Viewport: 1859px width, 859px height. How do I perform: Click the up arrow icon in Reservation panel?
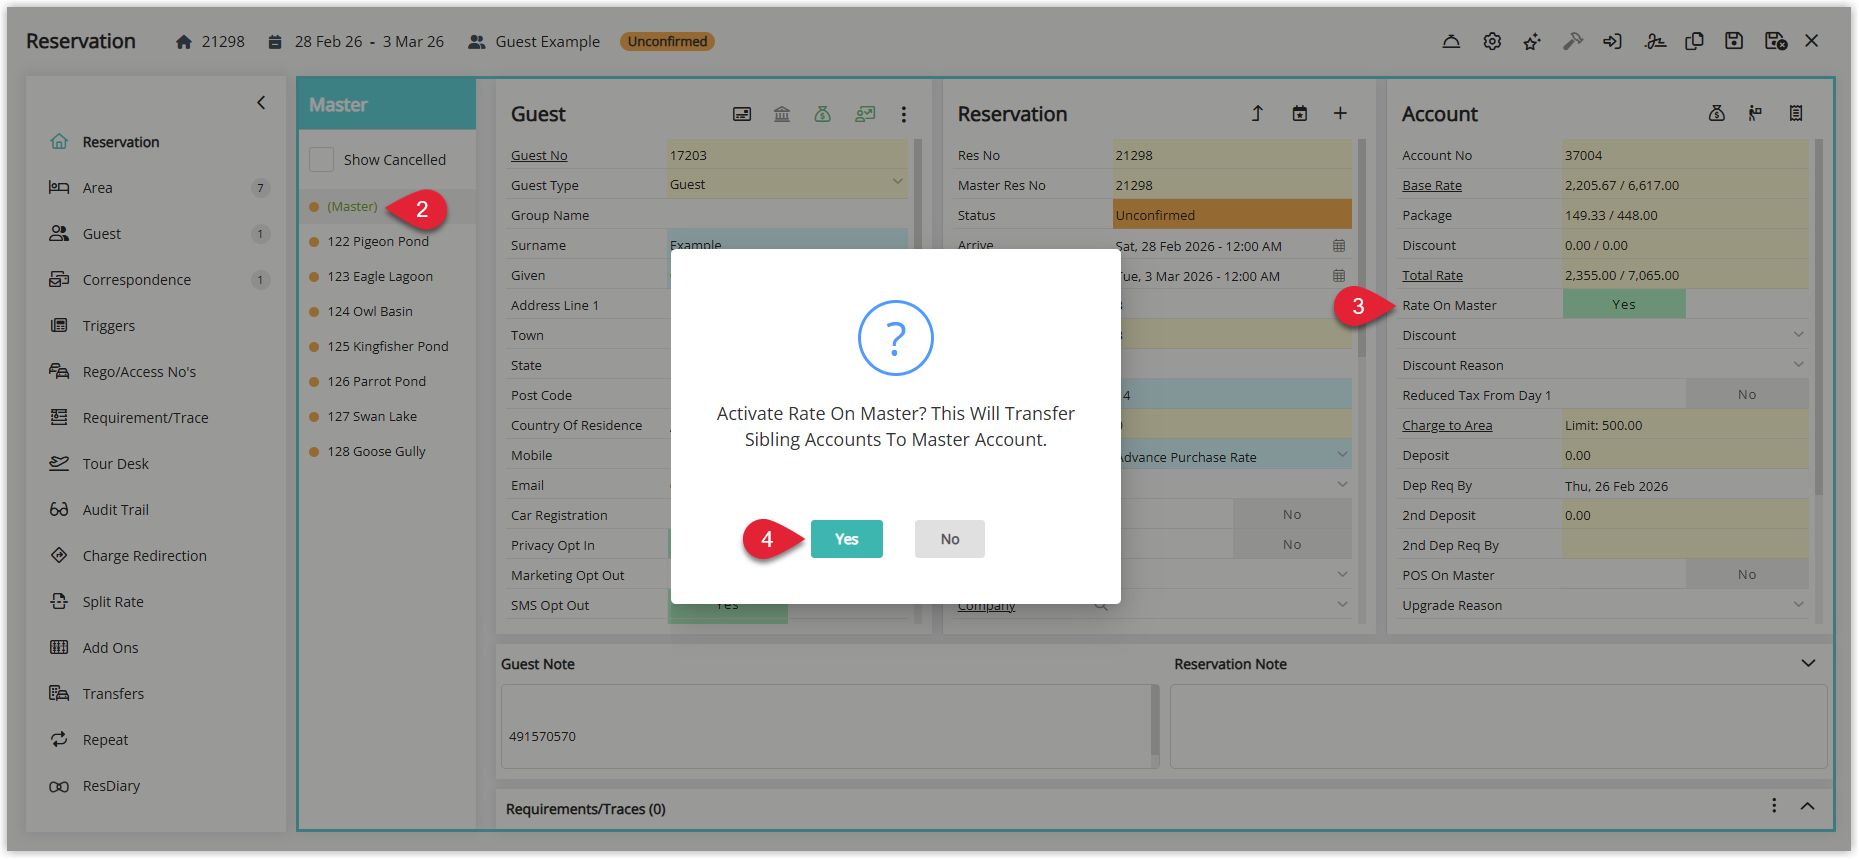[1257, 114]
